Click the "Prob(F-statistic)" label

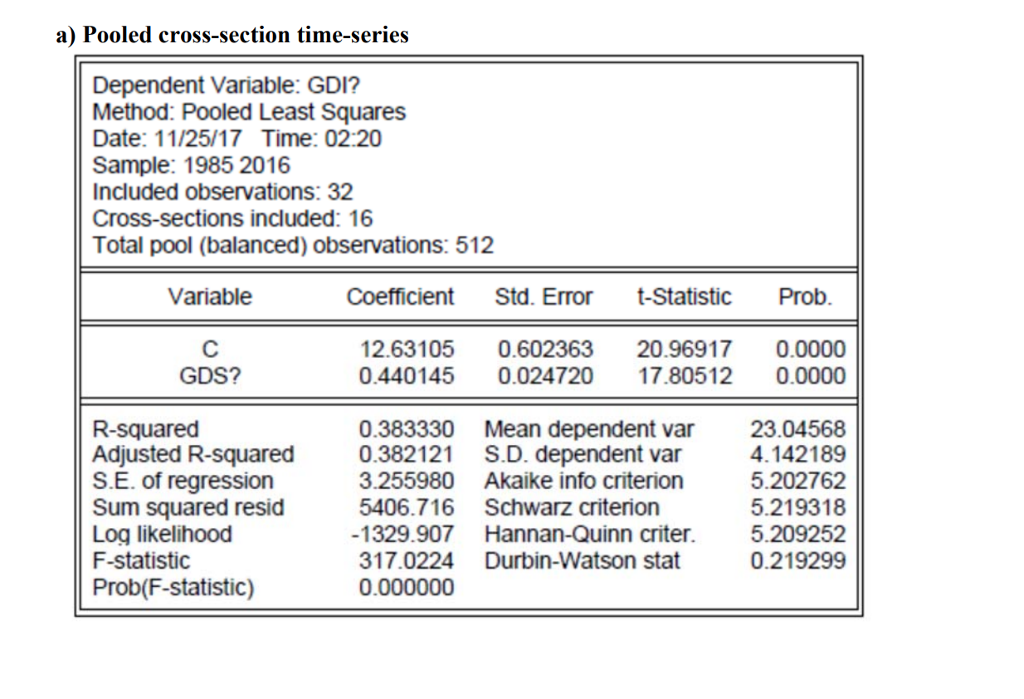coord(173,587)
